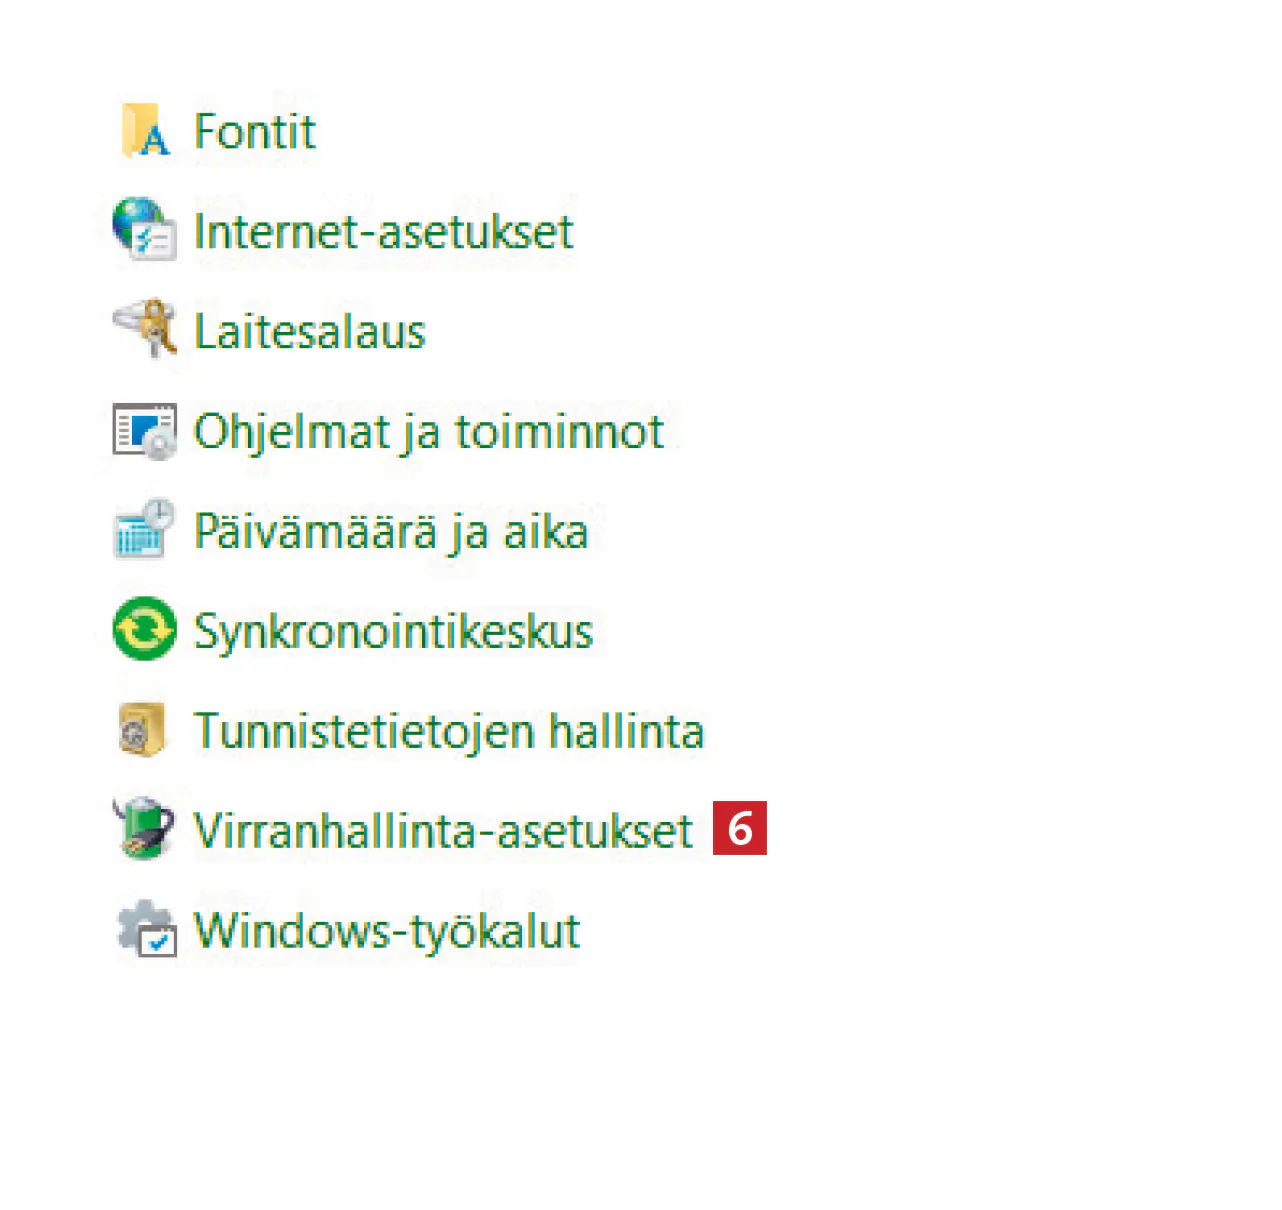
Task: Click the Internet-asetukset globe icon
Action: pos(144,230)
